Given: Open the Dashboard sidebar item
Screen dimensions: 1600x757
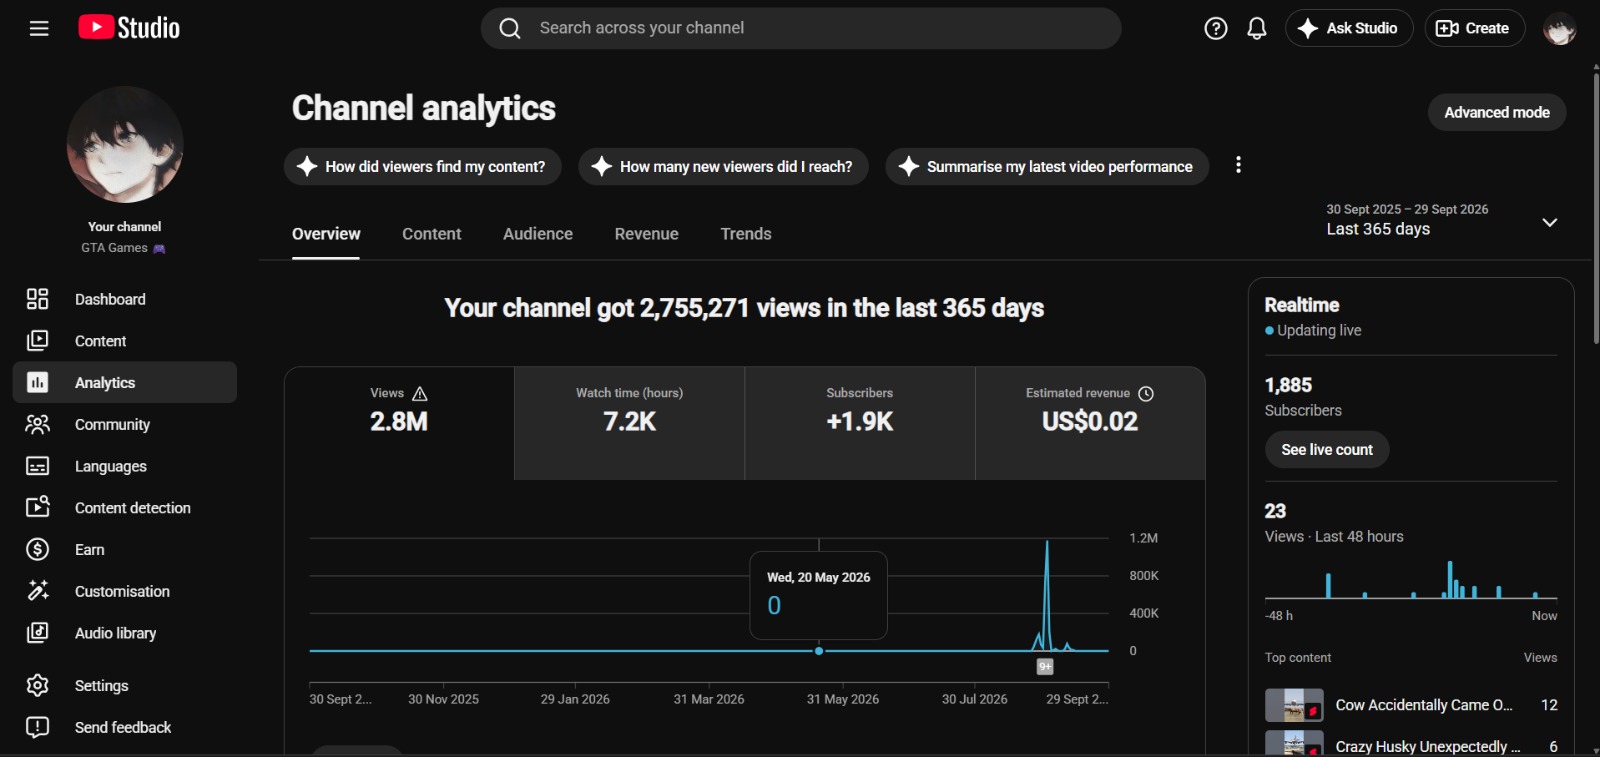Looking at the screenshot, I should (125, 299).
